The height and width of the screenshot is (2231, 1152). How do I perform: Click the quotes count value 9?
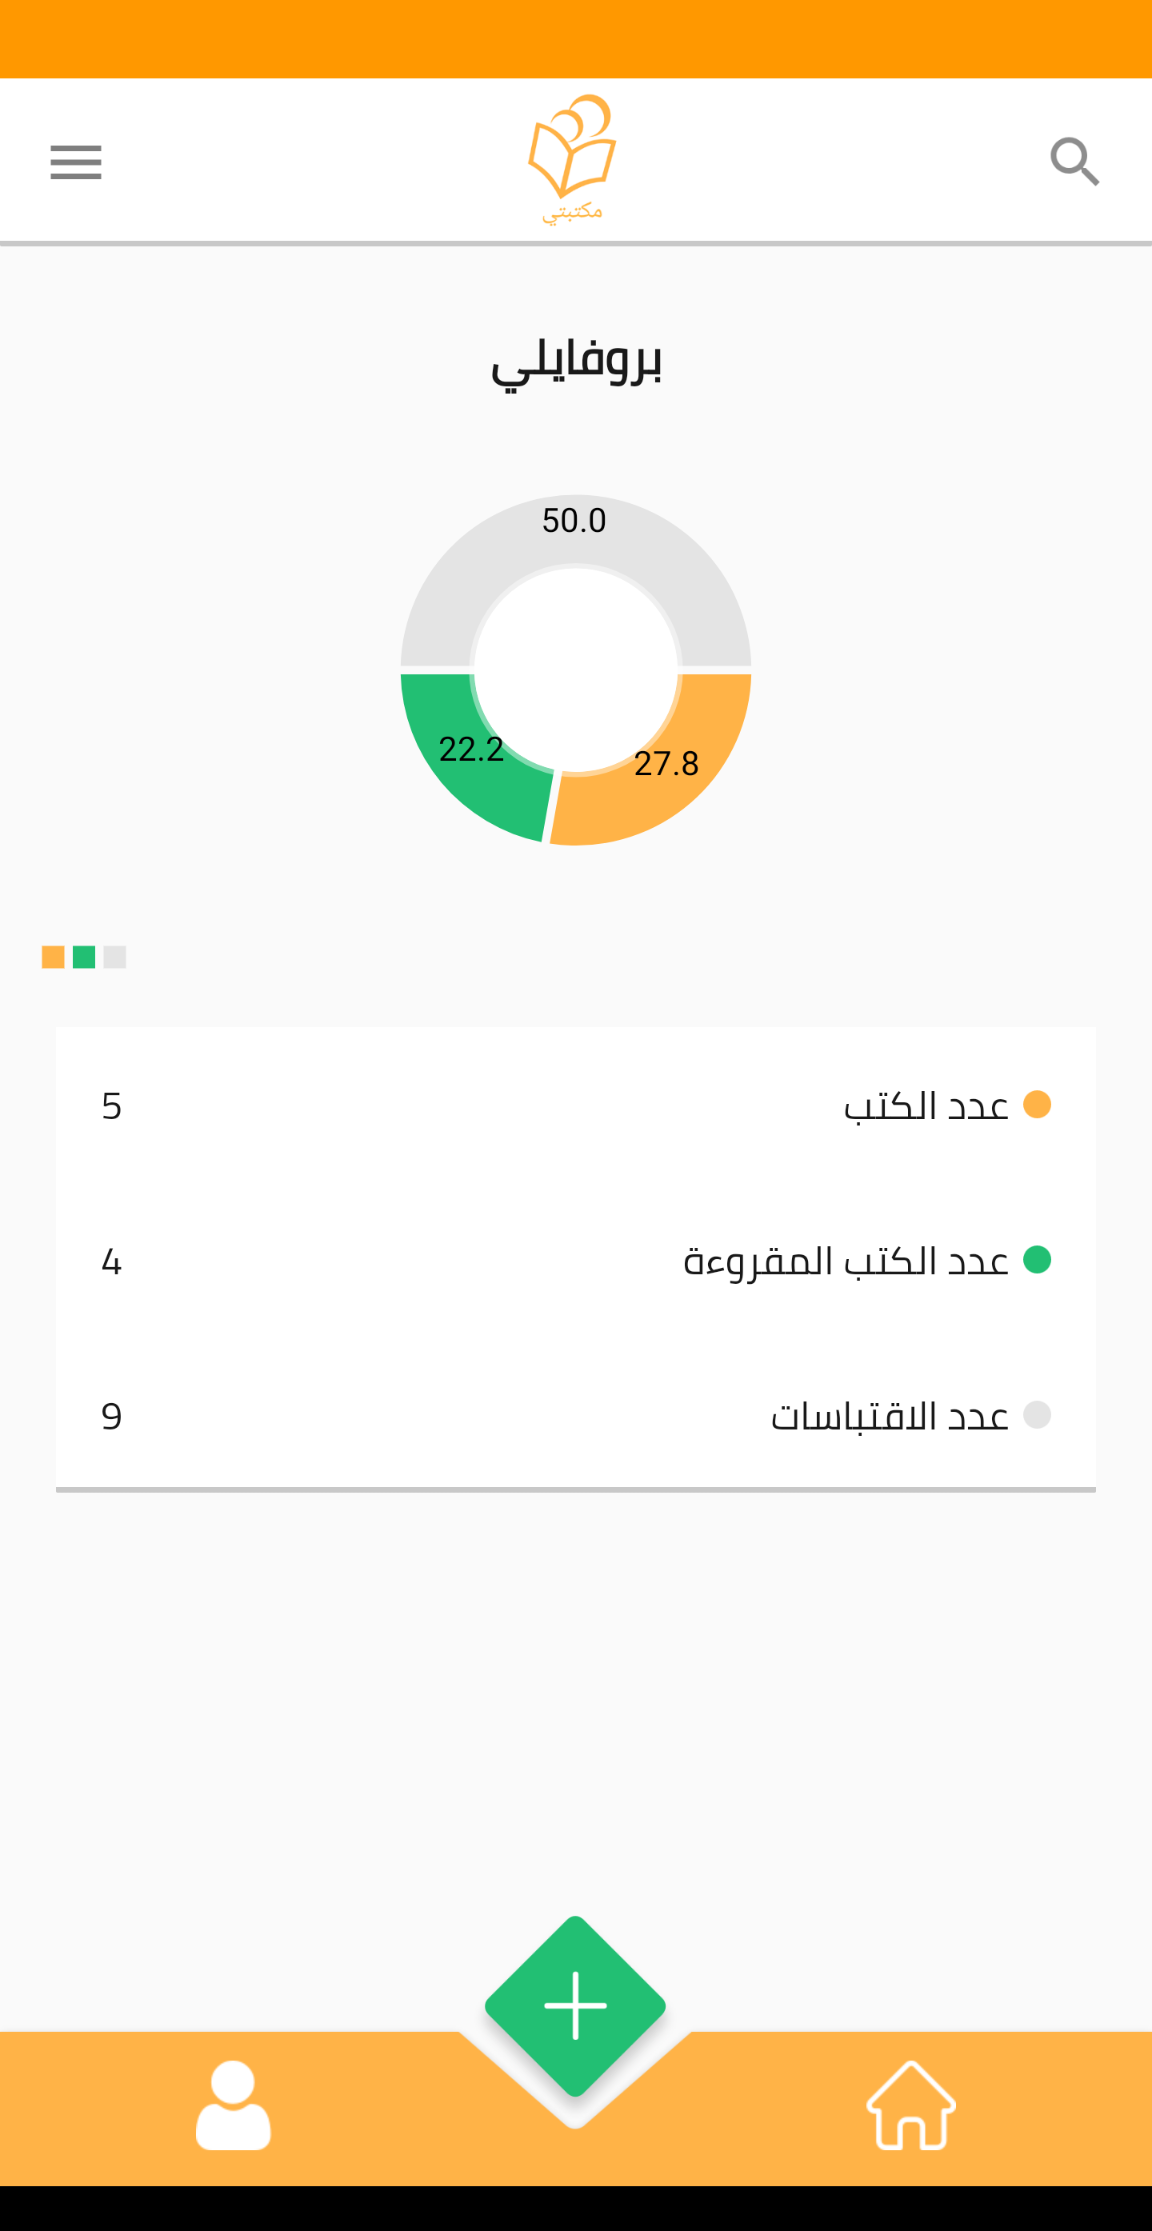coord(111,1416)
